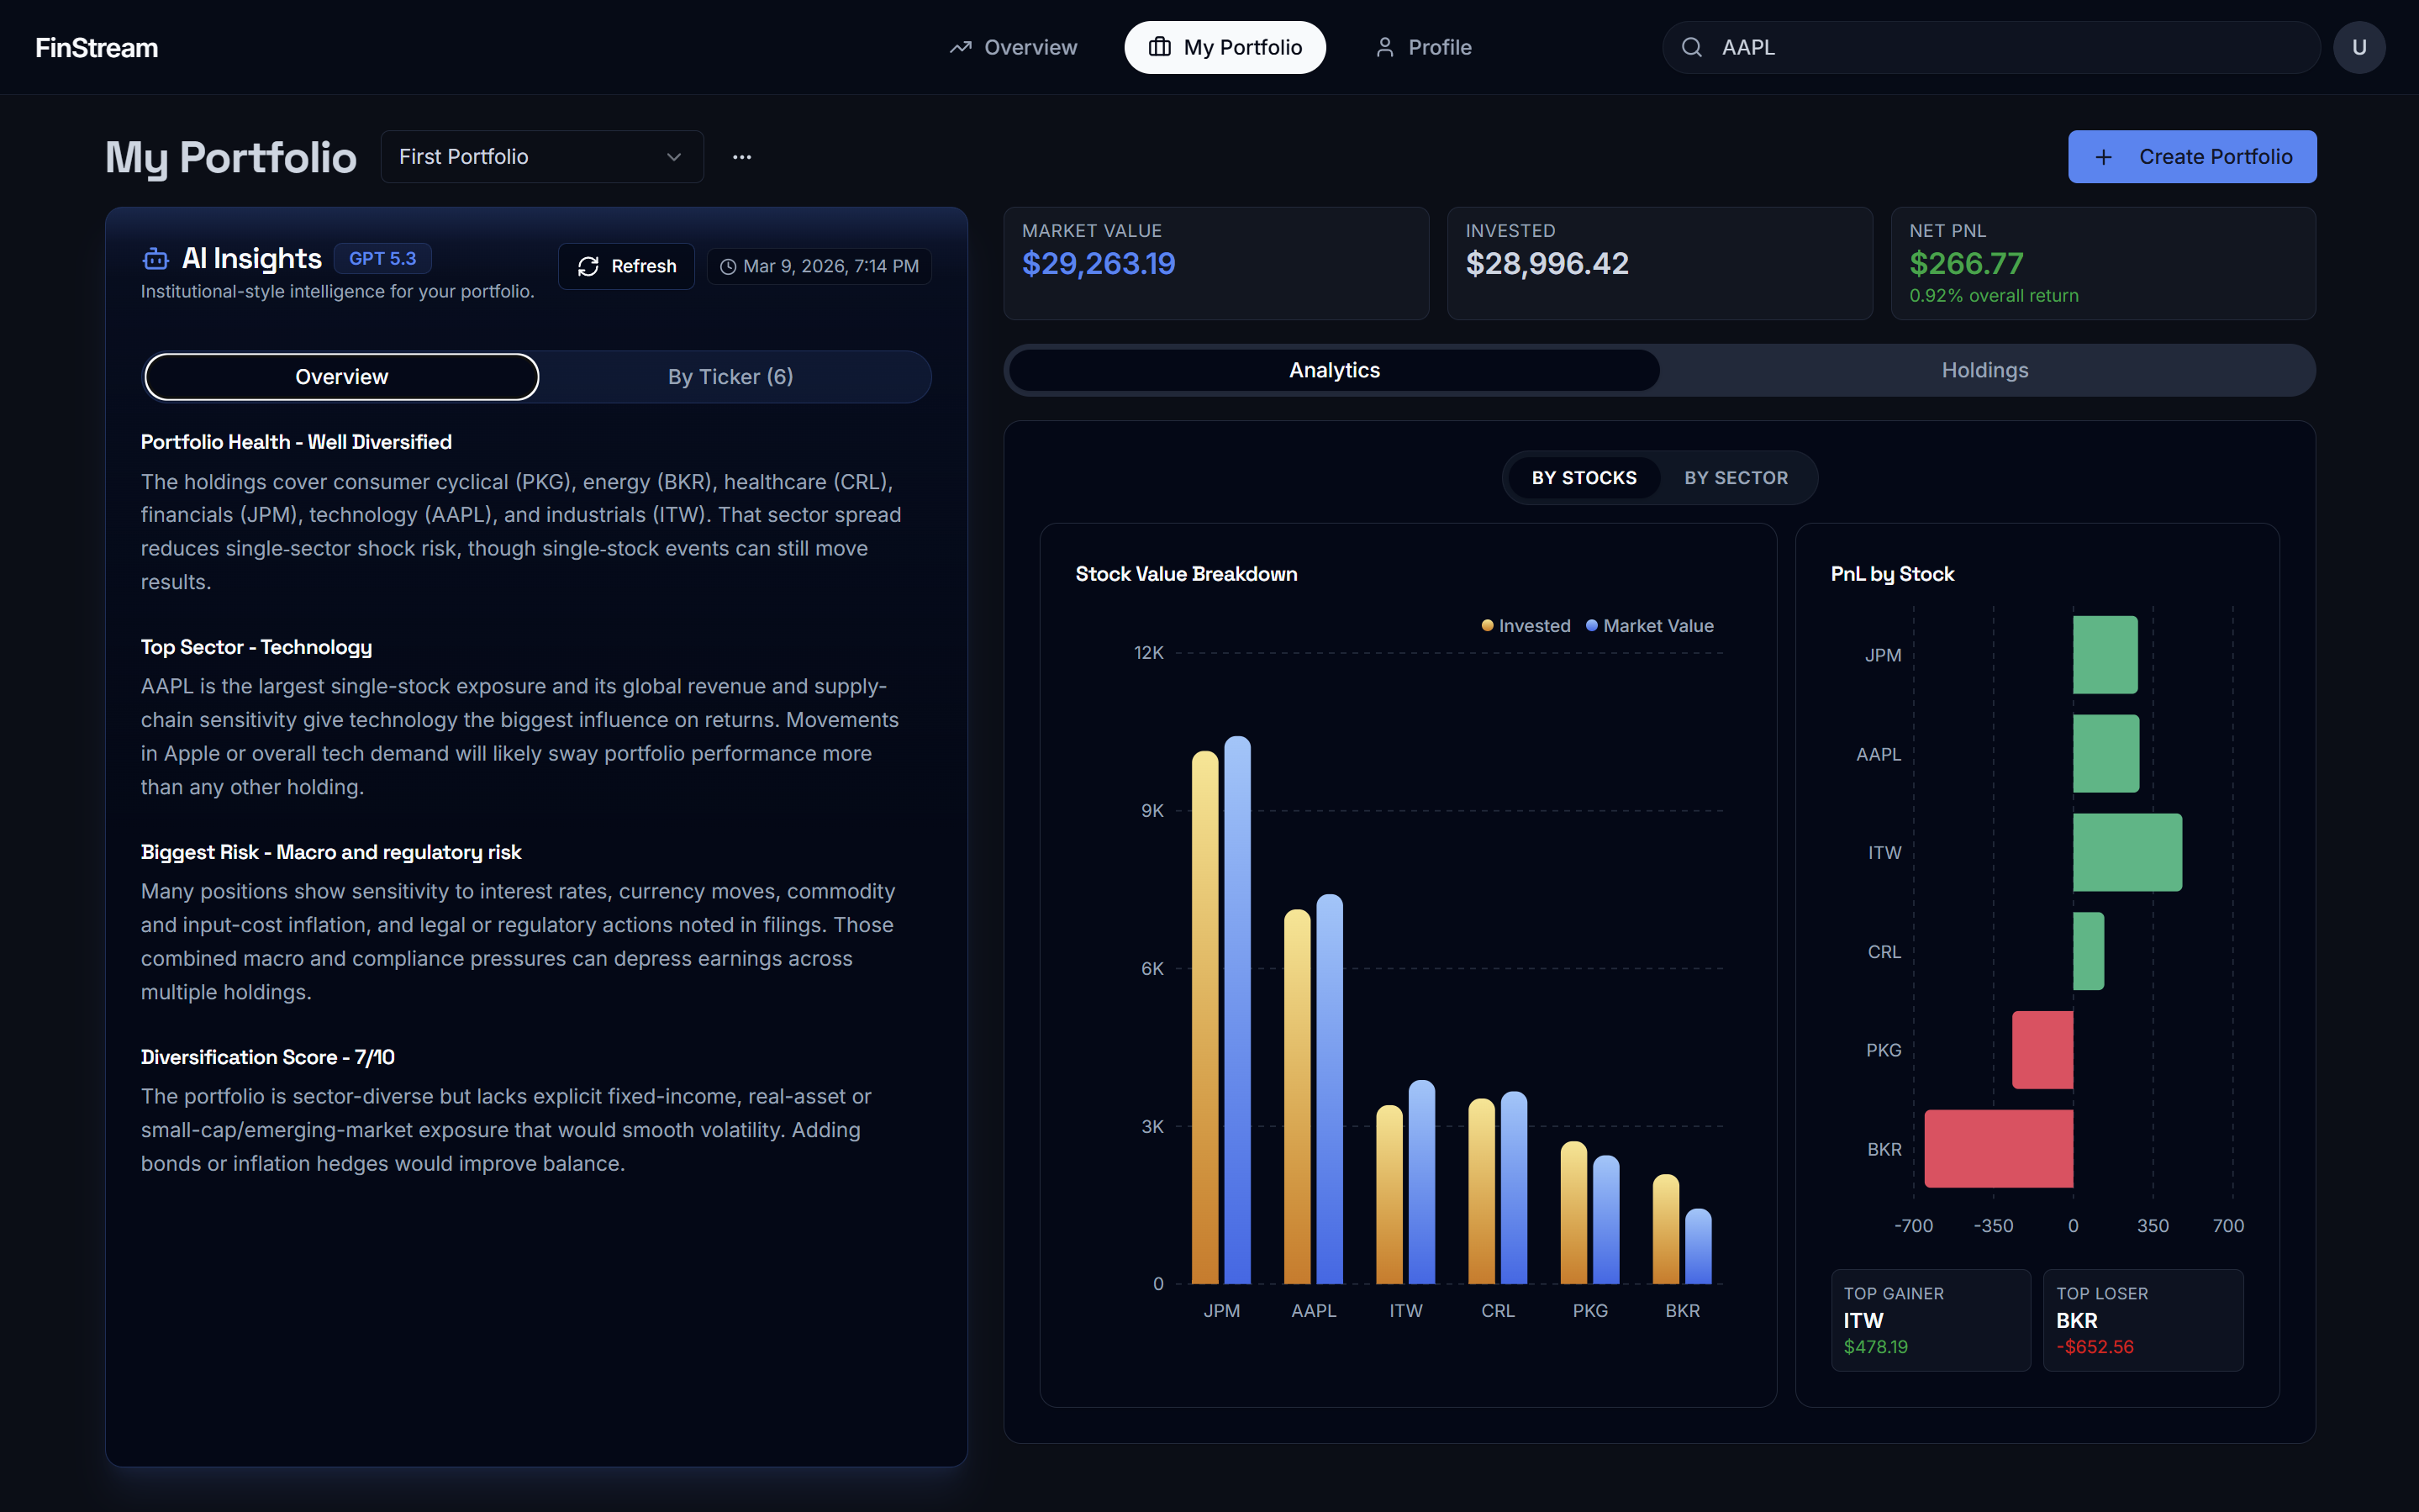
Task: Expand the First Portfolio dropdown
Action: (540, 157)
